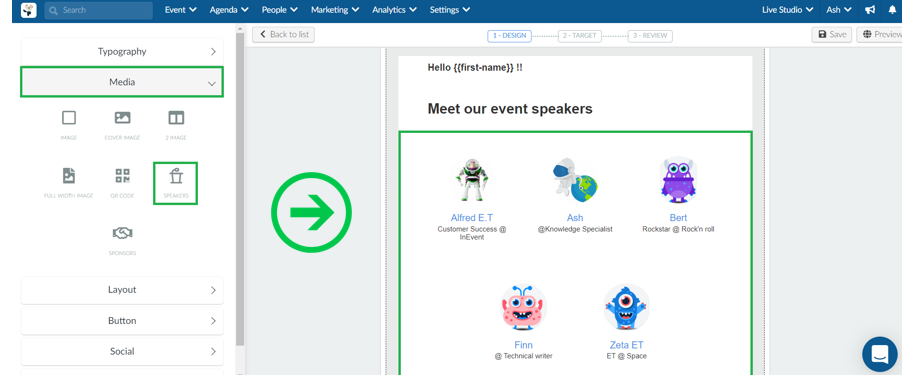Click the Preview button
The width and height of the screenshot is (902, 375).
point(880,35)
